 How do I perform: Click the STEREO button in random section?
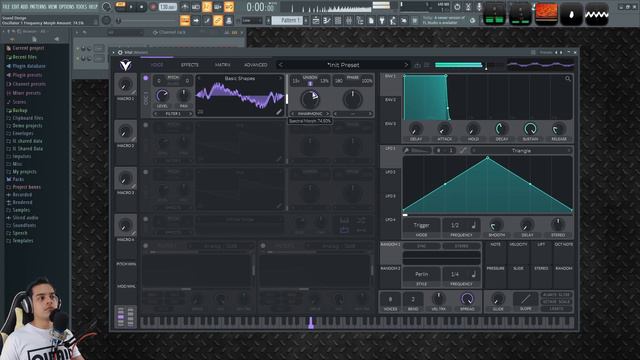pos(462,246)
